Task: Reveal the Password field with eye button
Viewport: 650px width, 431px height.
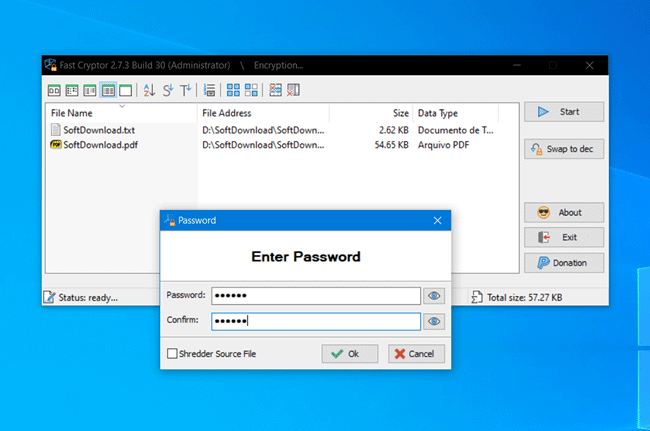Action: [x=434, y=296]
